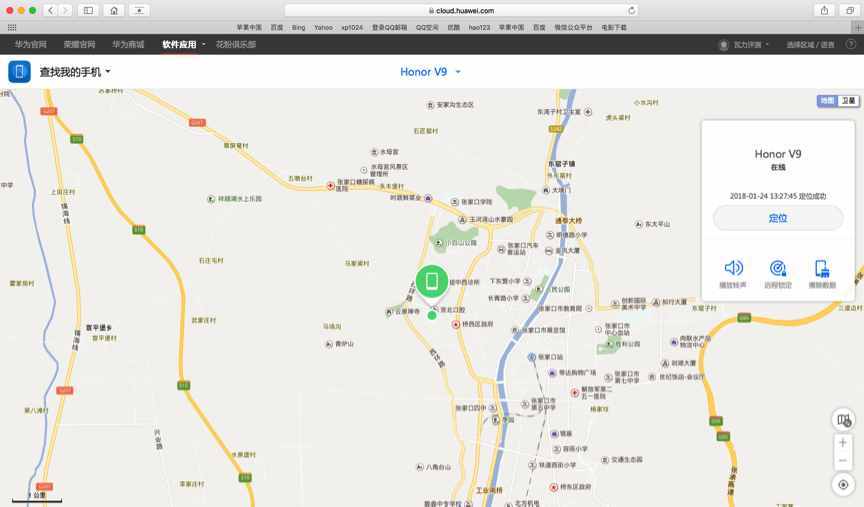Switch map to 卫星 satellite view
864x507 pixels.
[849, 100]
